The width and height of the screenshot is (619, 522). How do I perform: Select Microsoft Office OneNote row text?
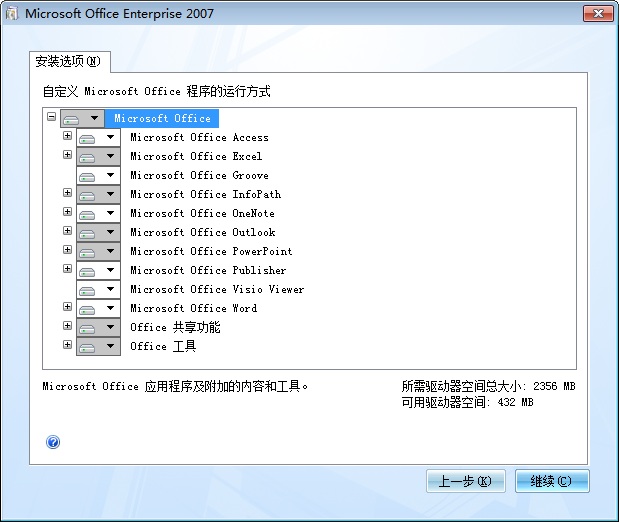pos(203,213)
